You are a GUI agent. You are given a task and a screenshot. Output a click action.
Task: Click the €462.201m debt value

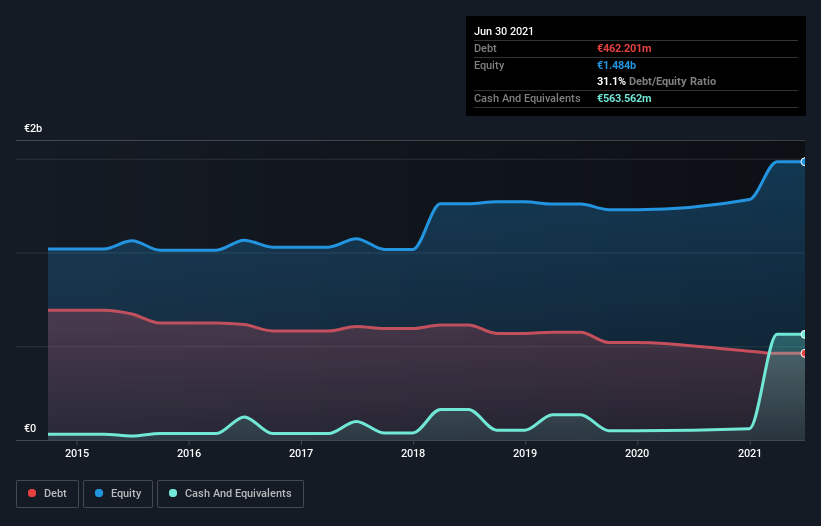pyautogui.click(x=624, y=48)
